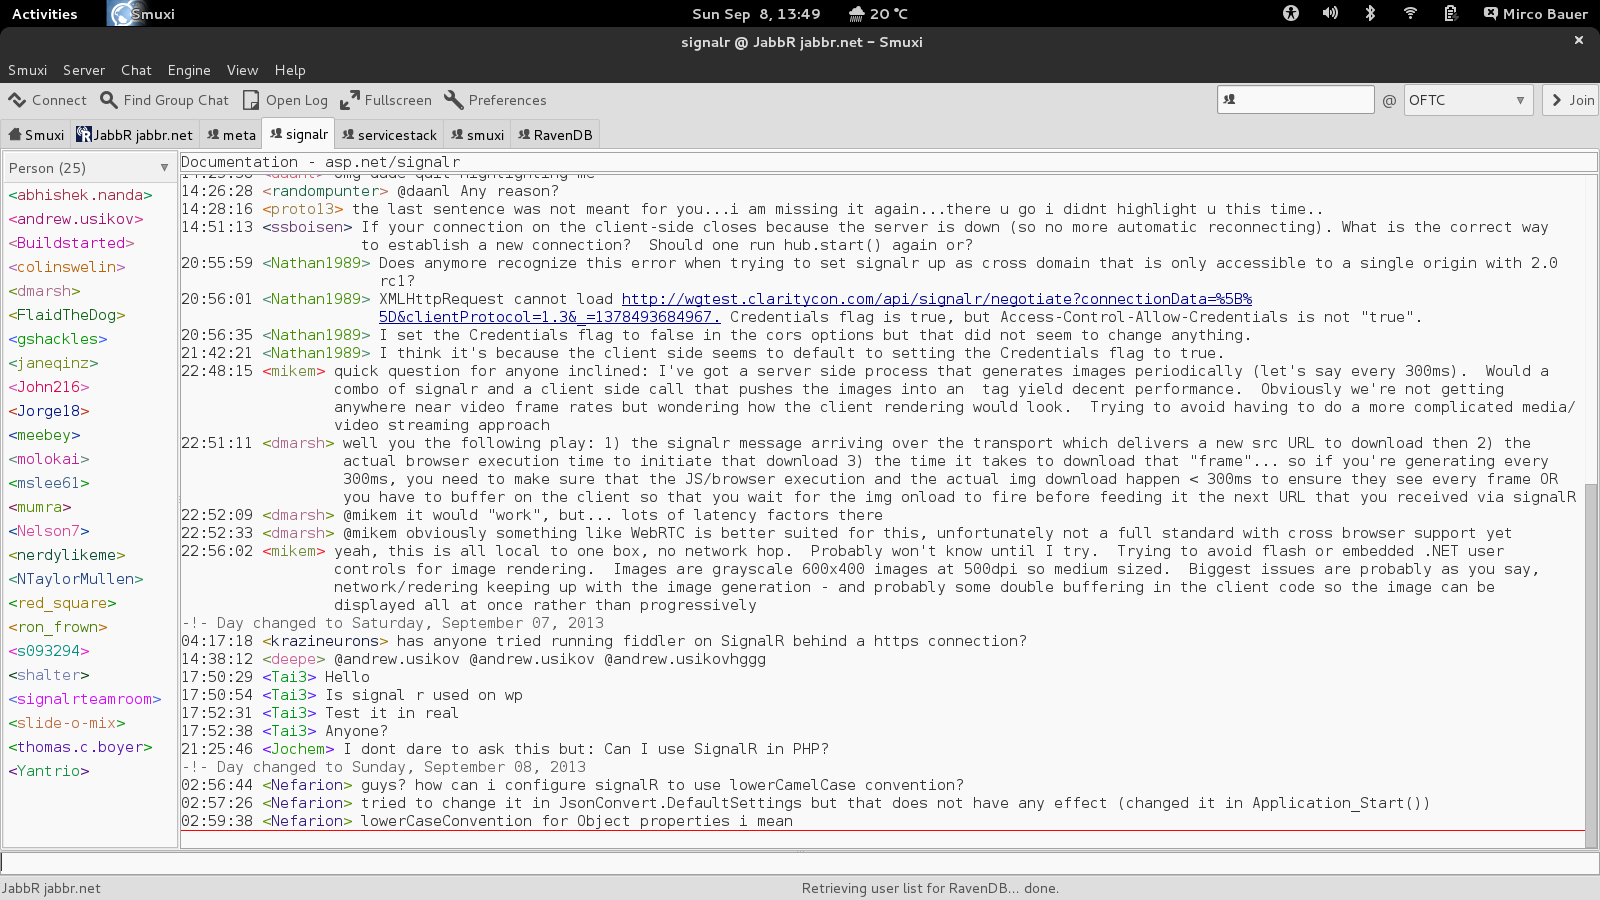This screenshot has width=1600, height=900.
Task: Switch to the servicestack chat tab
Action: (389, 135)
